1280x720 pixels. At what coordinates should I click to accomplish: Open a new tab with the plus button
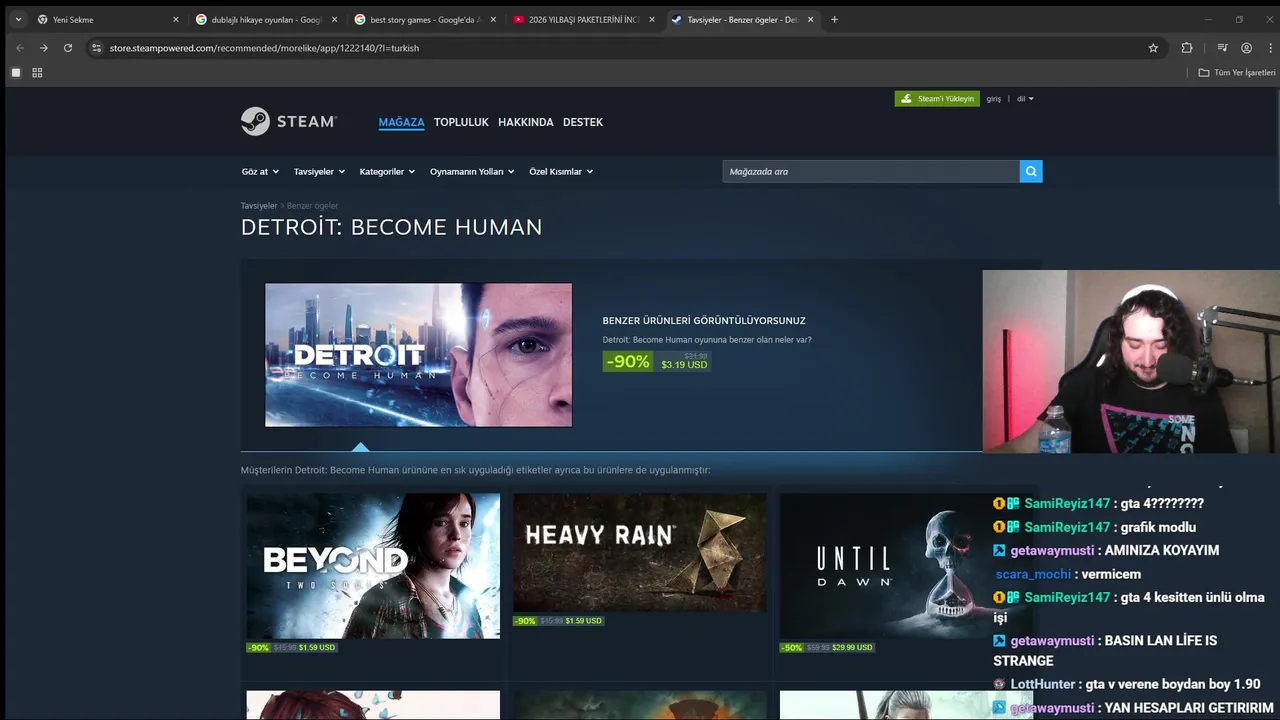(x=834, y=19)
